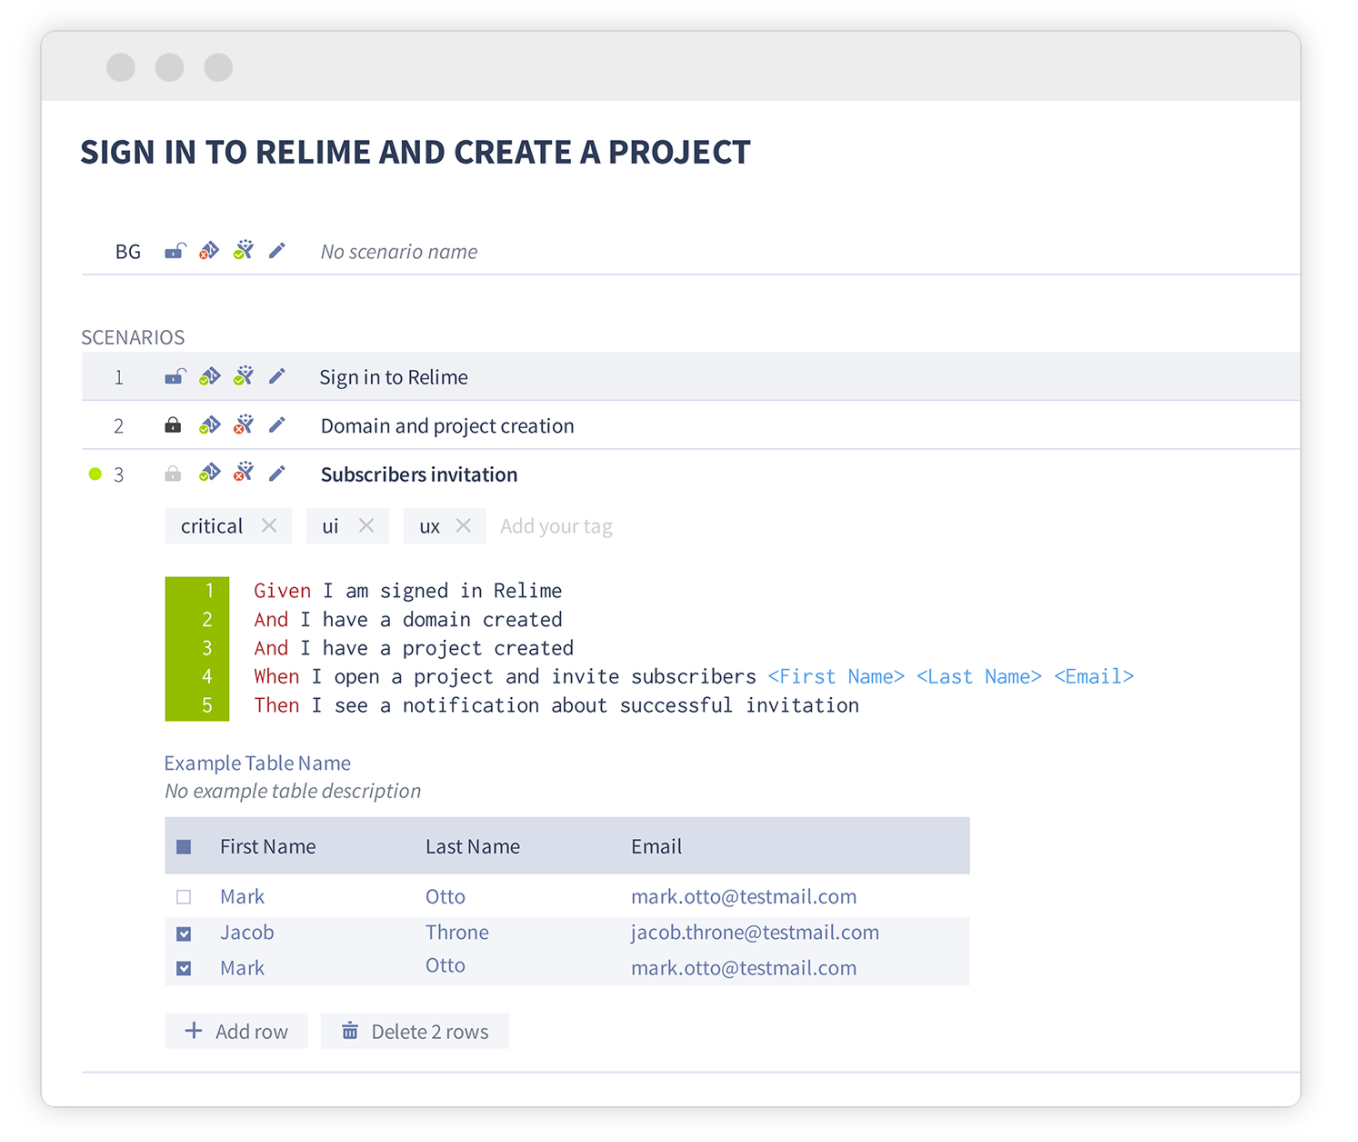Click the Email column header
This screenshot has height=1142, width=1358.
point(656,846)
